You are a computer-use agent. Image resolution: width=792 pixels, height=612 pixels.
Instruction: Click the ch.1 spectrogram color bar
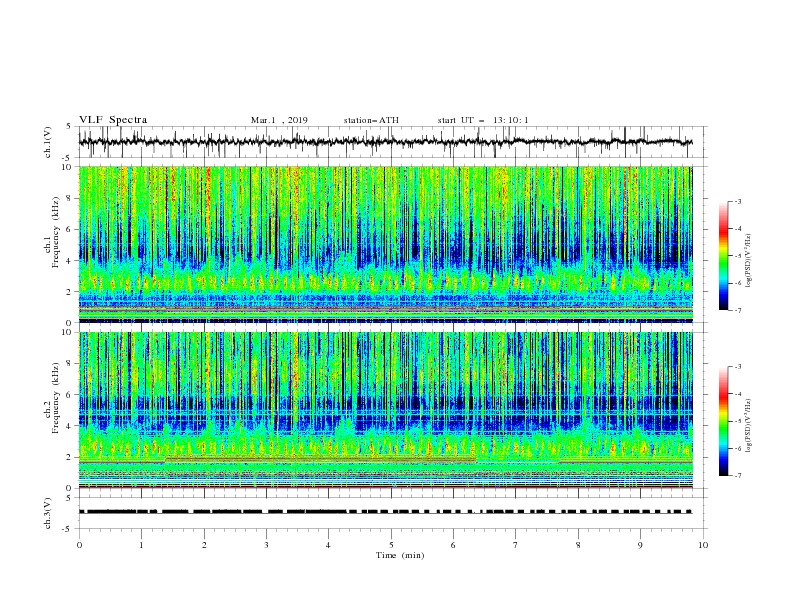[724, 256]
